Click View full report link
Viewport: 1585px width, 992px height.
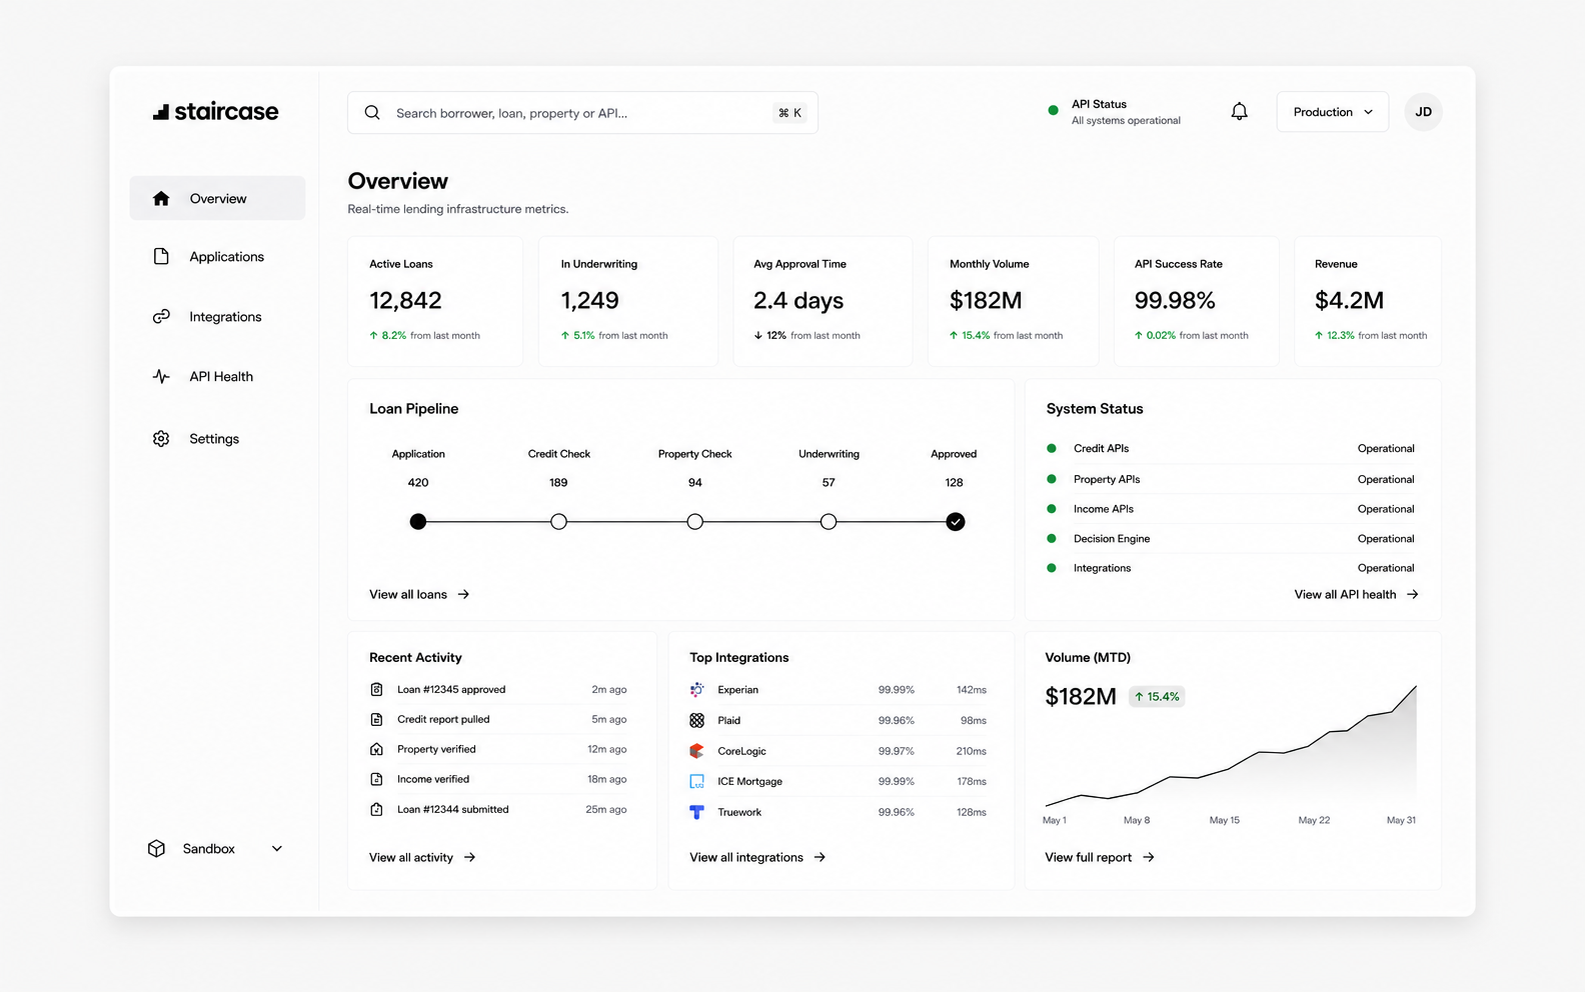1099,857
